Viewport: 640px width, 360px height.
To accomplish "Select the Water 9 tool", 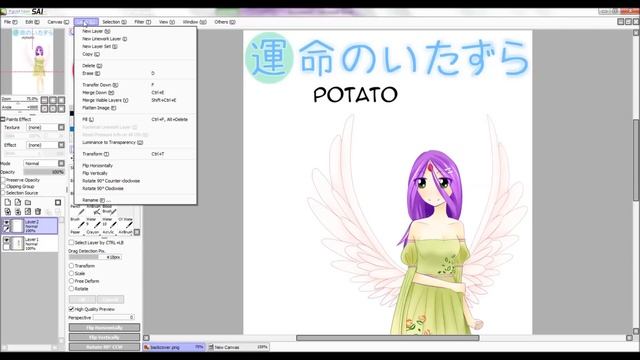I will click(93, 223).
